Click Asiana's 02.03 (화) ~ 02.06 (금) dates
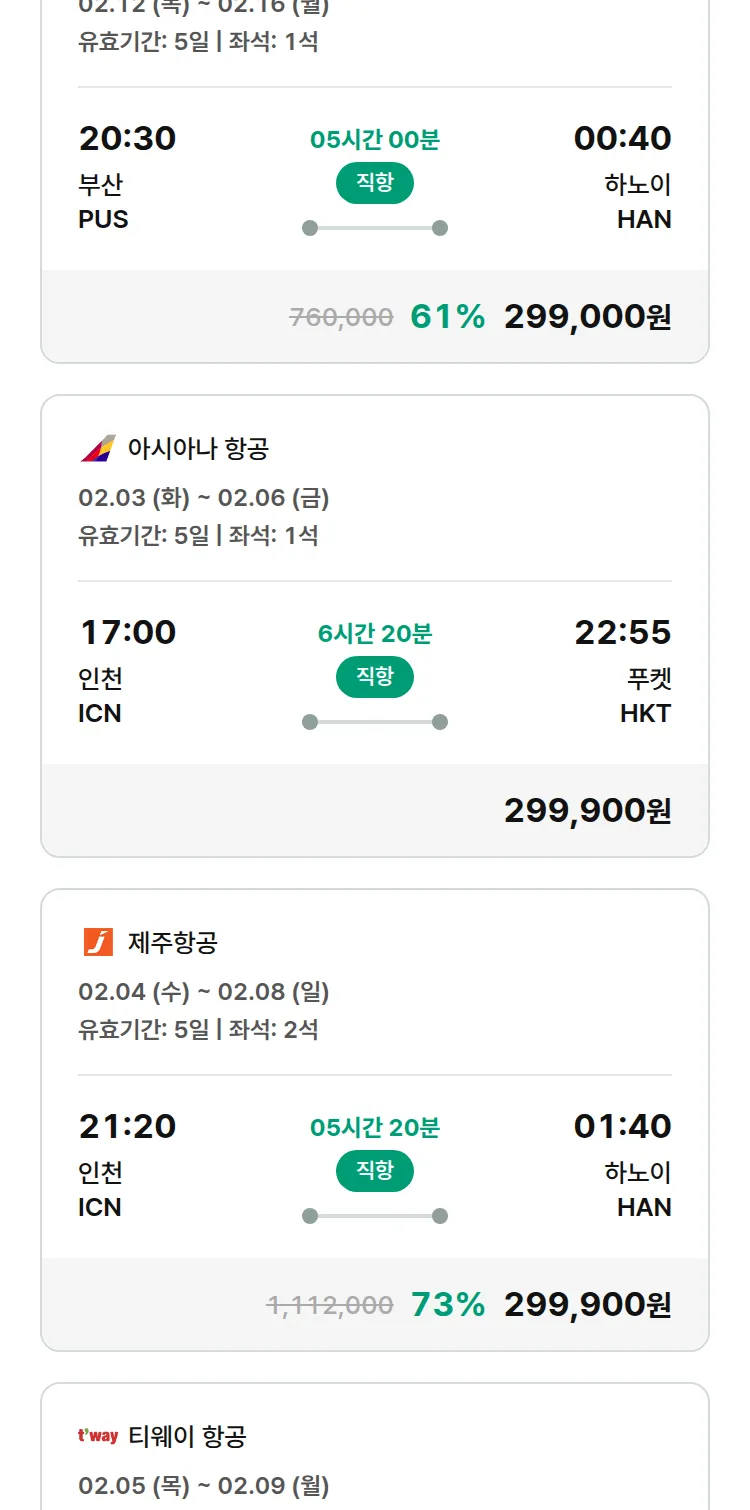This screenshot has height=1510, width=750. [x=204, y=498]
